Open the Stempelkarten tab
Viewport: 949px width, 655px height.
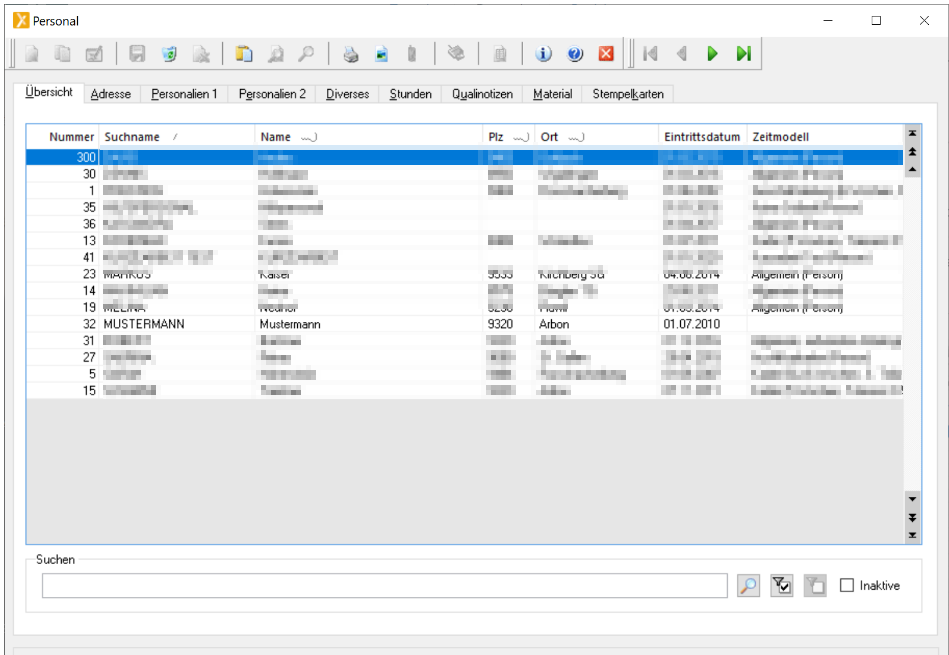click(628, 94)
